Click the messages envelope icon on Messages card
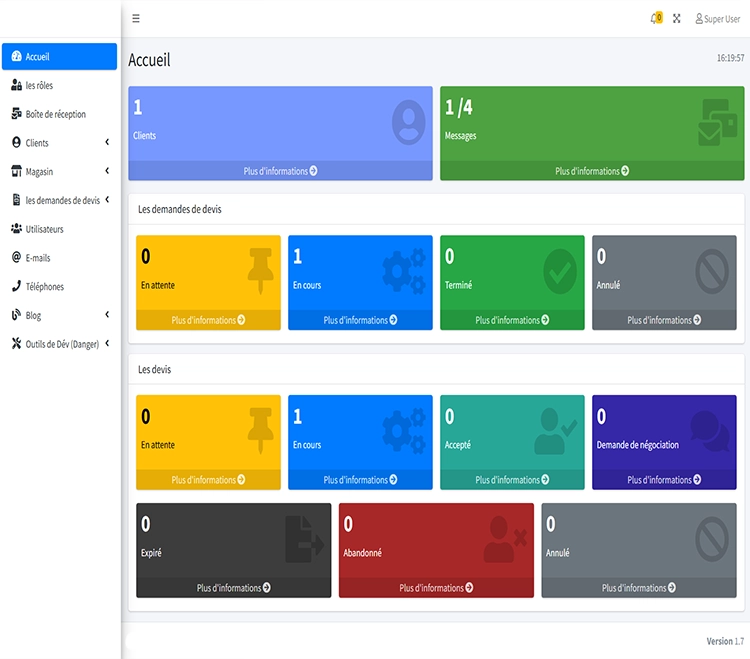The width and height of the screenshot is (750, 659). click(717, 122)
